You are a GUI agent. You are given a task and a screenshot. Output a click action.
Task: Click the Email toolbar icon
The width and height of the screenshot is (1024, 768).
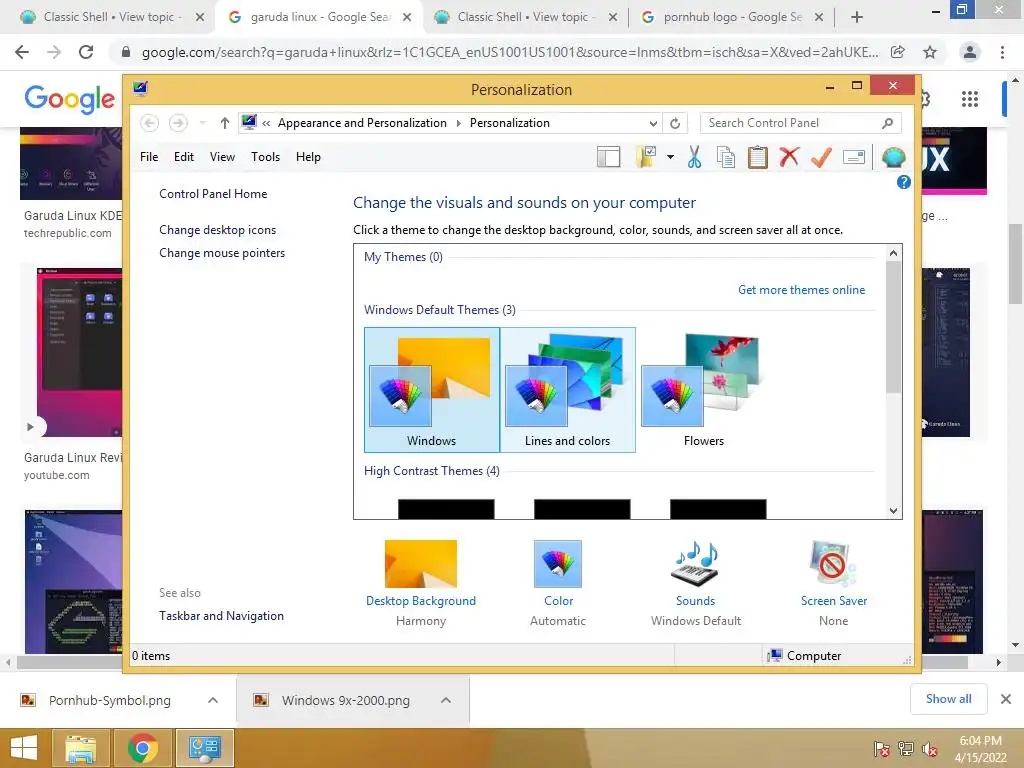point(854,157)
